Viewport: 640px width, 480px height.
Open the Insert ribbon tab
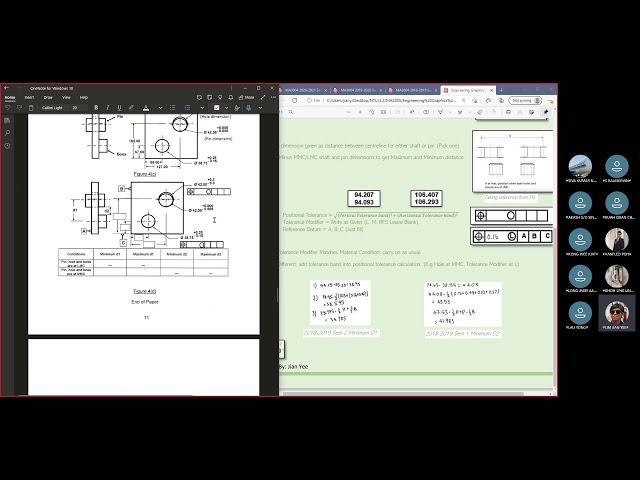tap(29, 98)
